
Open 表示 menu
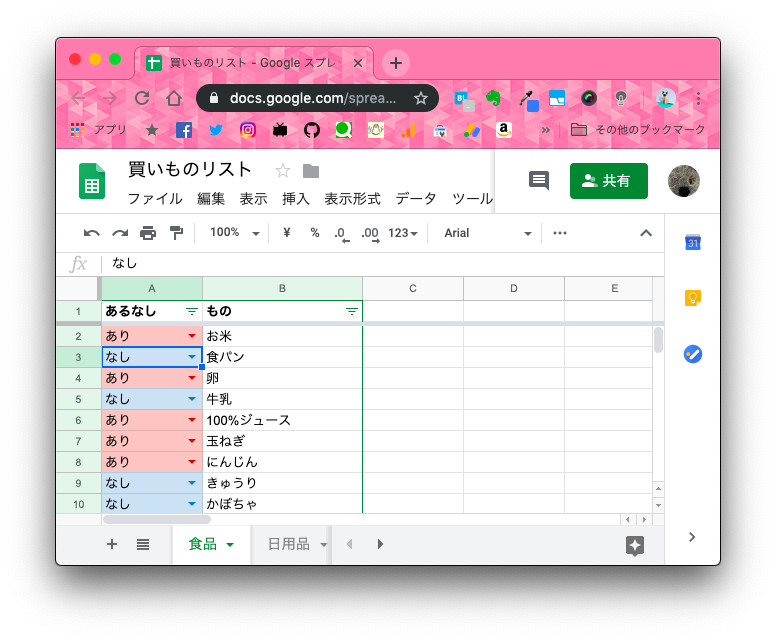coord(253,199)
